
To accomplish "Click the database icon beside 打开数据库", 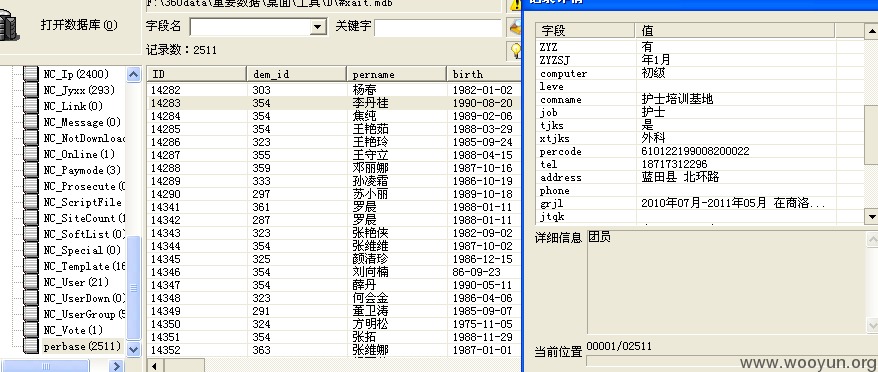I will pyautogui.click(x=10, y=26).
